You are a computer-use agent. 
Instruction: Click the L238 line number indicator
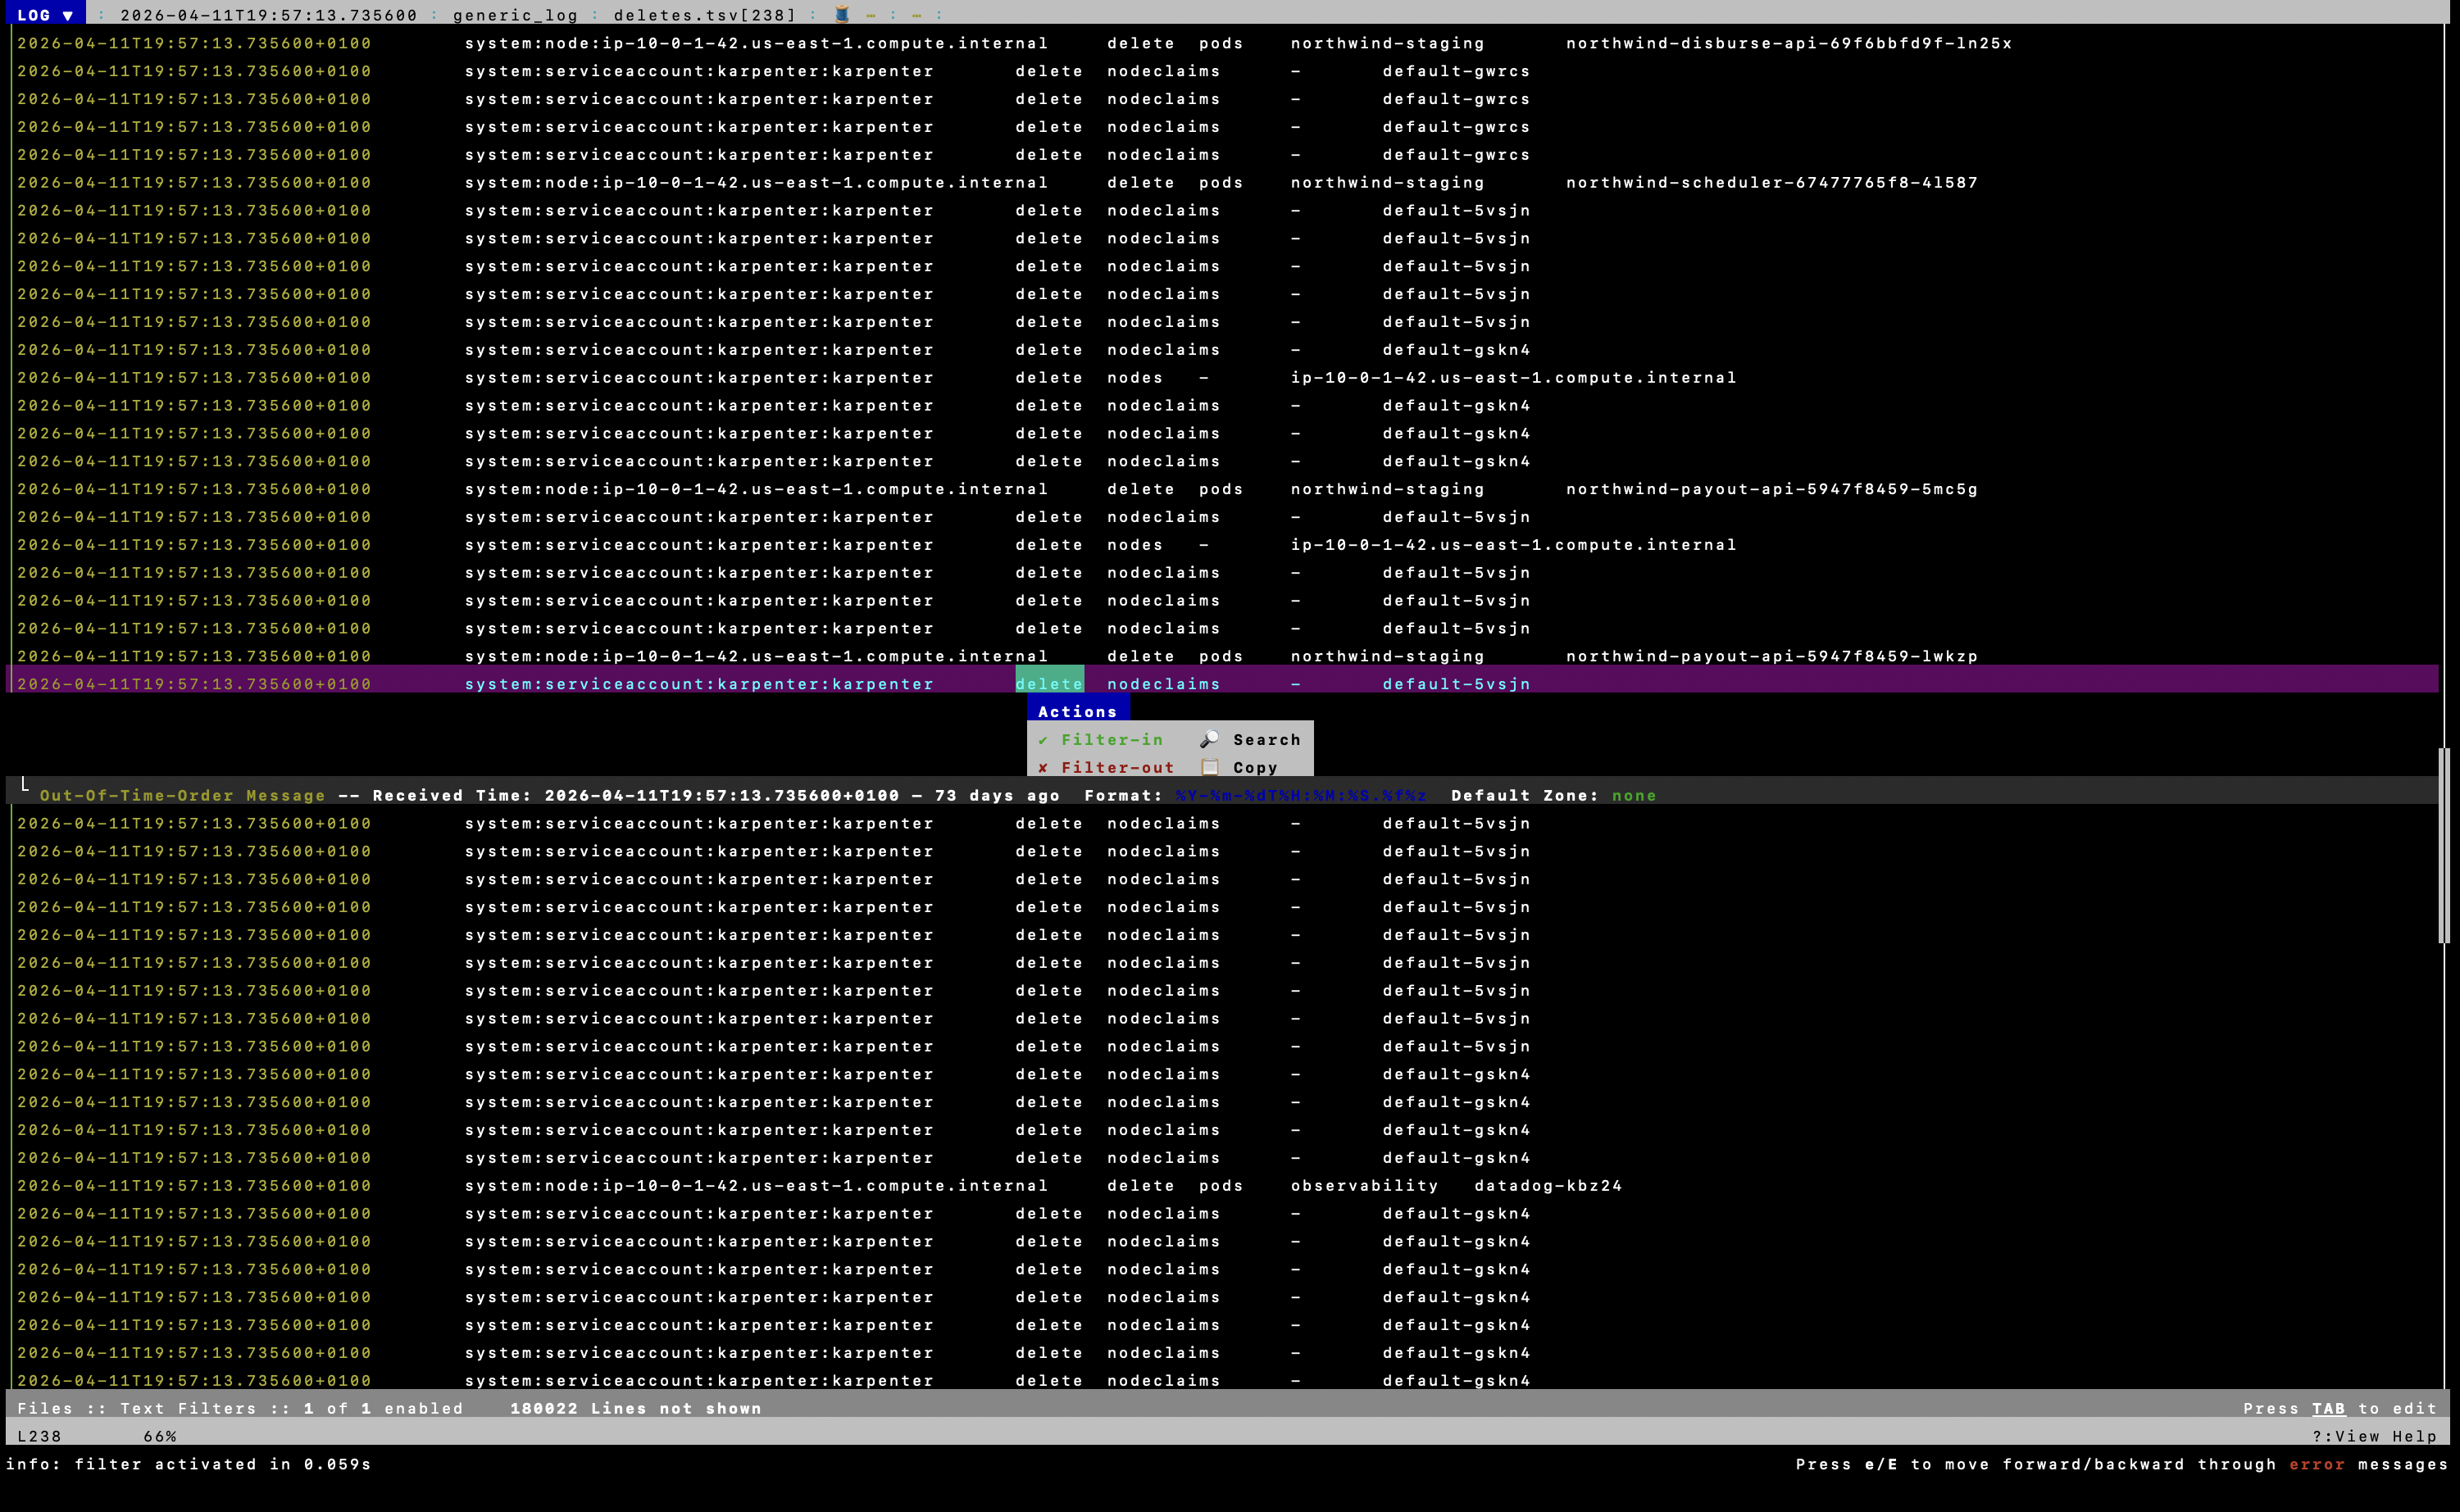(x=39, y=1437)
